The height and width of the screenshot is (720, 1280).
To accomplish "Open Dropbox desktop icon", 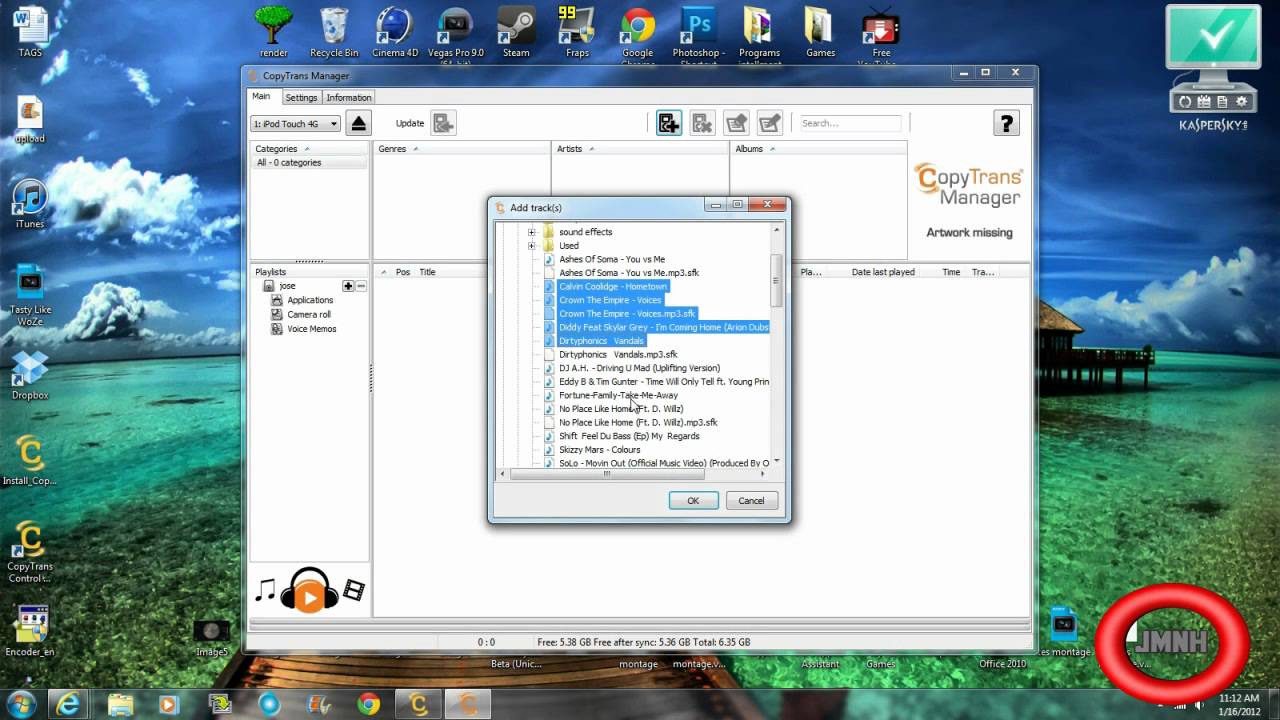I will (30, 375).
